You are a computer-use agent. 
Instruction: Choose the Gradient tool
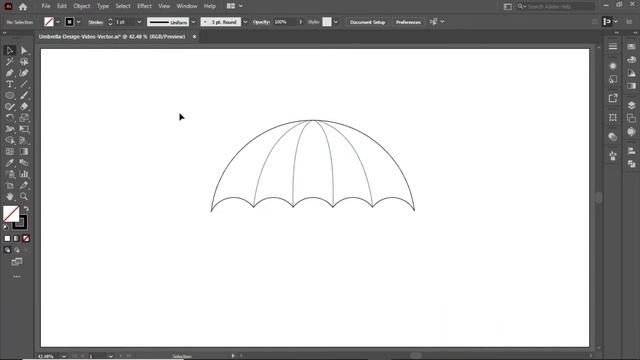(x=24, y=151)
